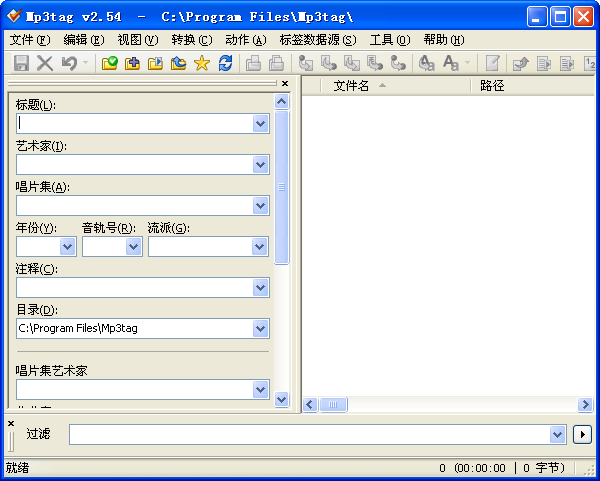Click the Filename to Tag convert icon
Image resolution: width=600 pixels, height=481 pixels.
point(329,63)
